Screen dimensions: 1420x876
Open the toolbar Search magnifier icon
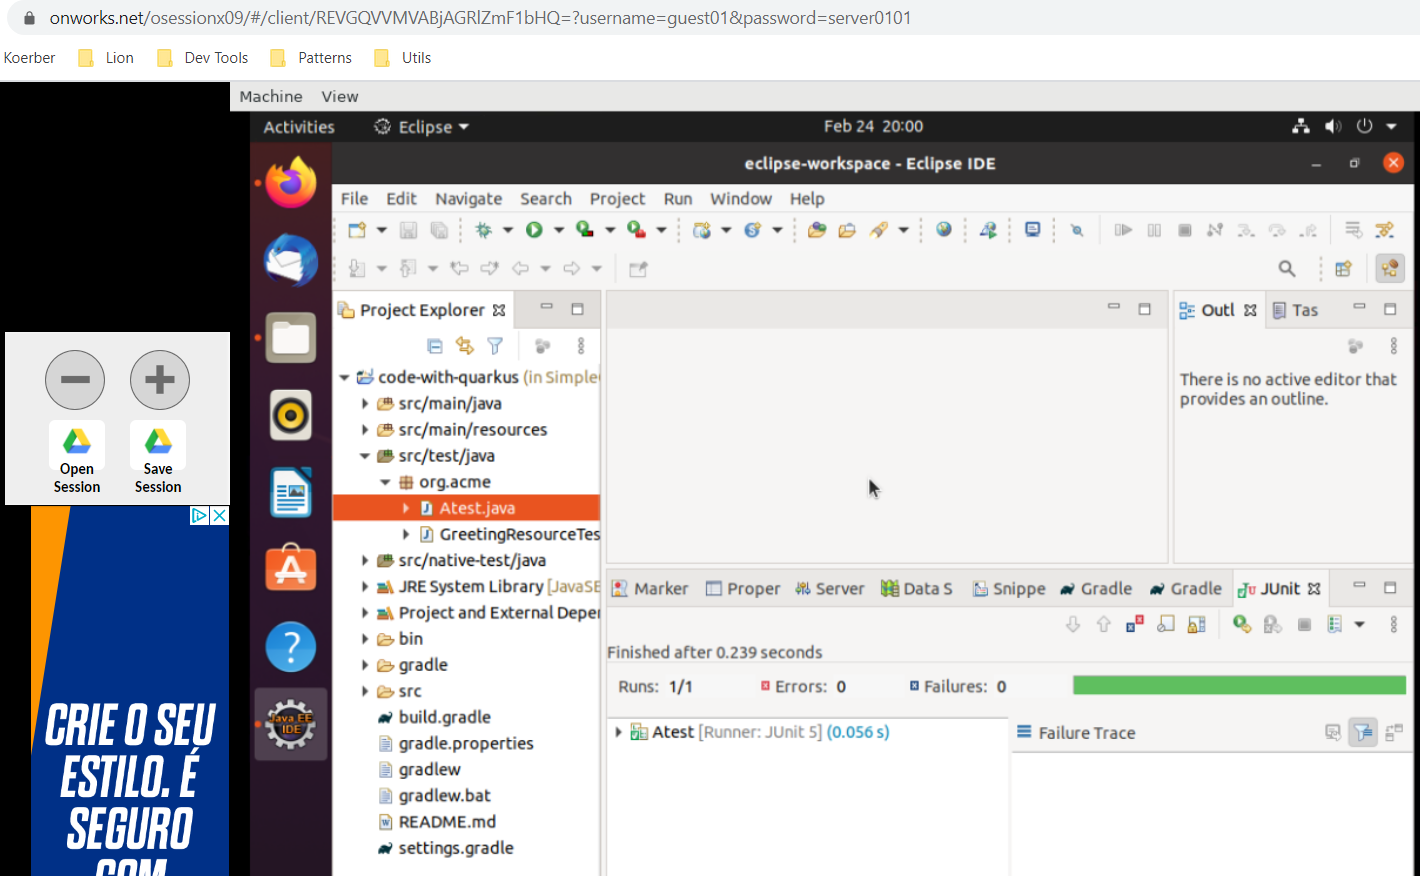point(1287,268)
